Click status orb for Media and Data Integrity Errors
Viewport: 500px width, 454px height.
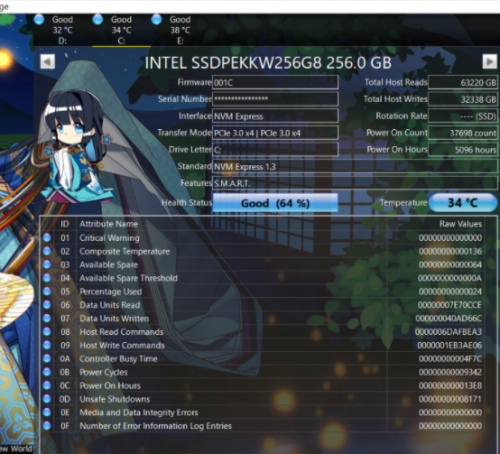[47, 412]
